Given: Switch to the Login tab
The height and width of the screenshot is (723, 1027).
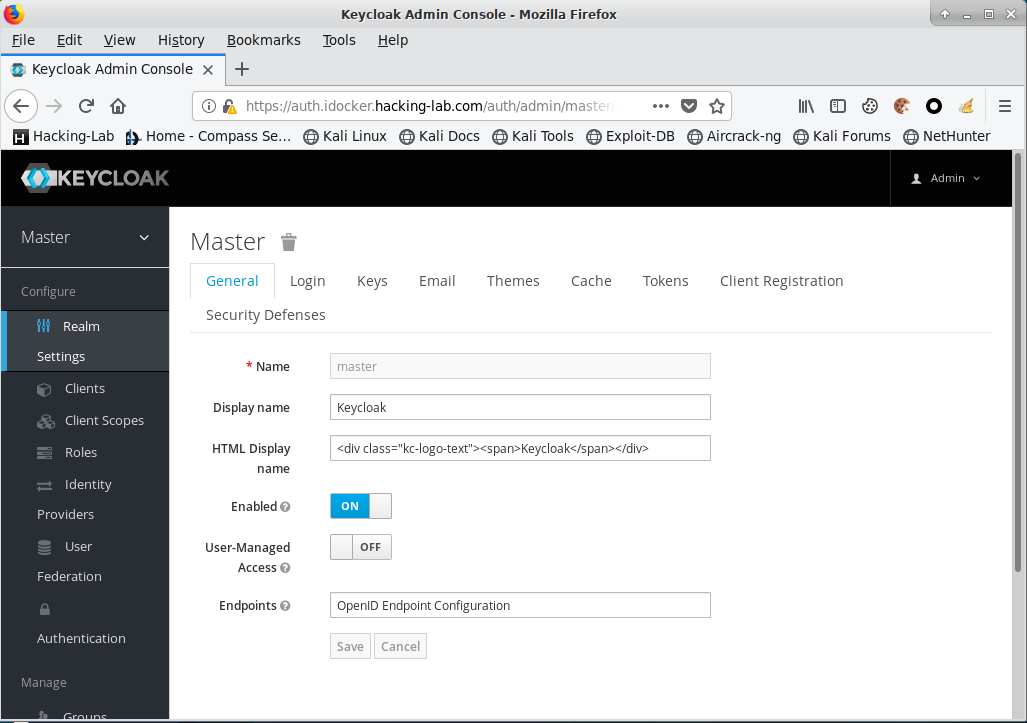Looking at the screenshot, I should click(307, 281).
